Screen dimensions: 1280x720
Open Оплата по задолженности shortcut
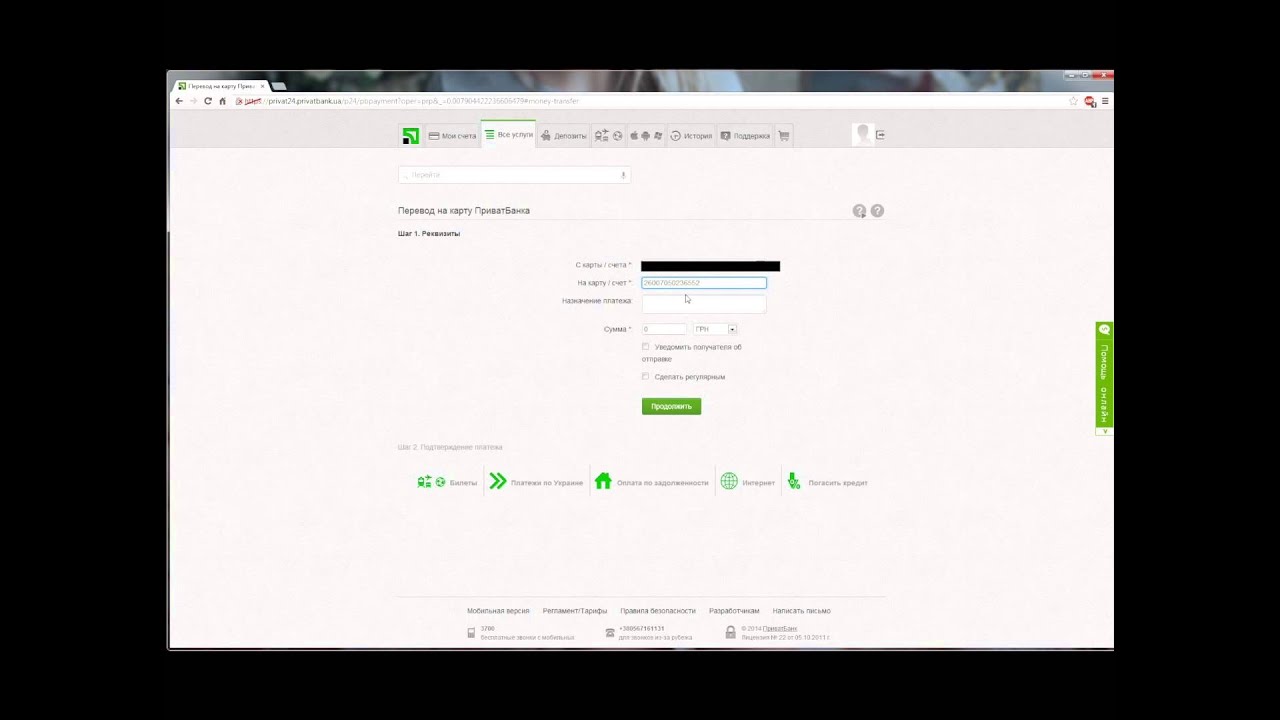pyautogui.click(x=652, y=482)
